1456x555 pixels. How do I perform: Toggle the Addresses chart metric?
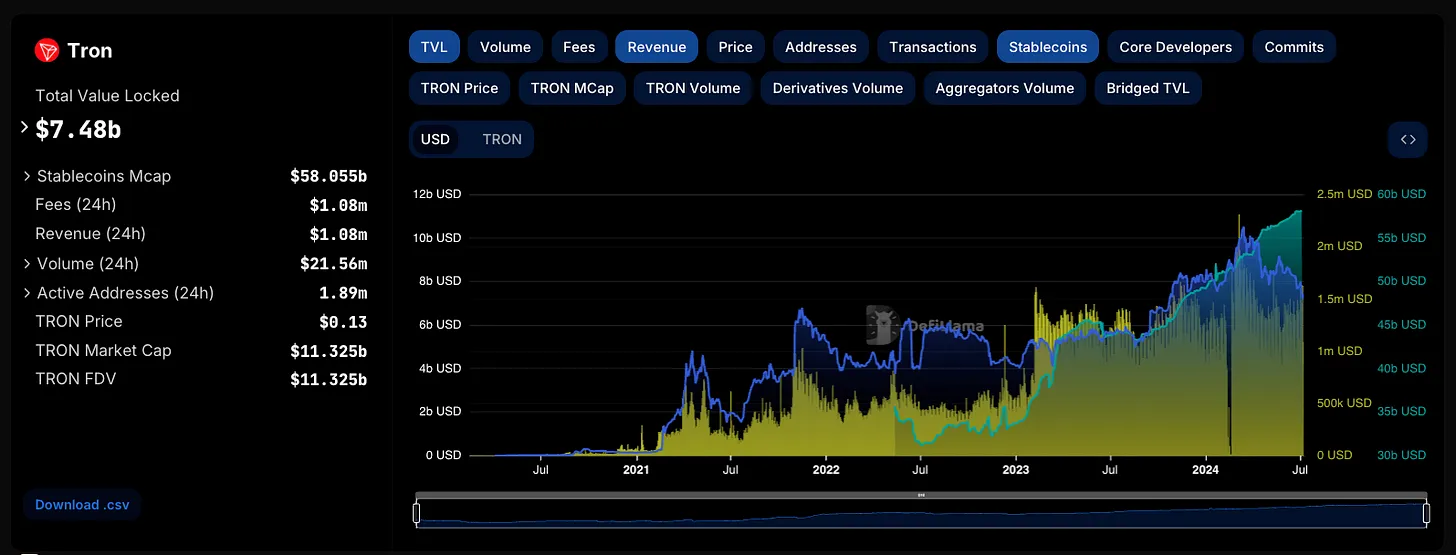tap(821, 47)
